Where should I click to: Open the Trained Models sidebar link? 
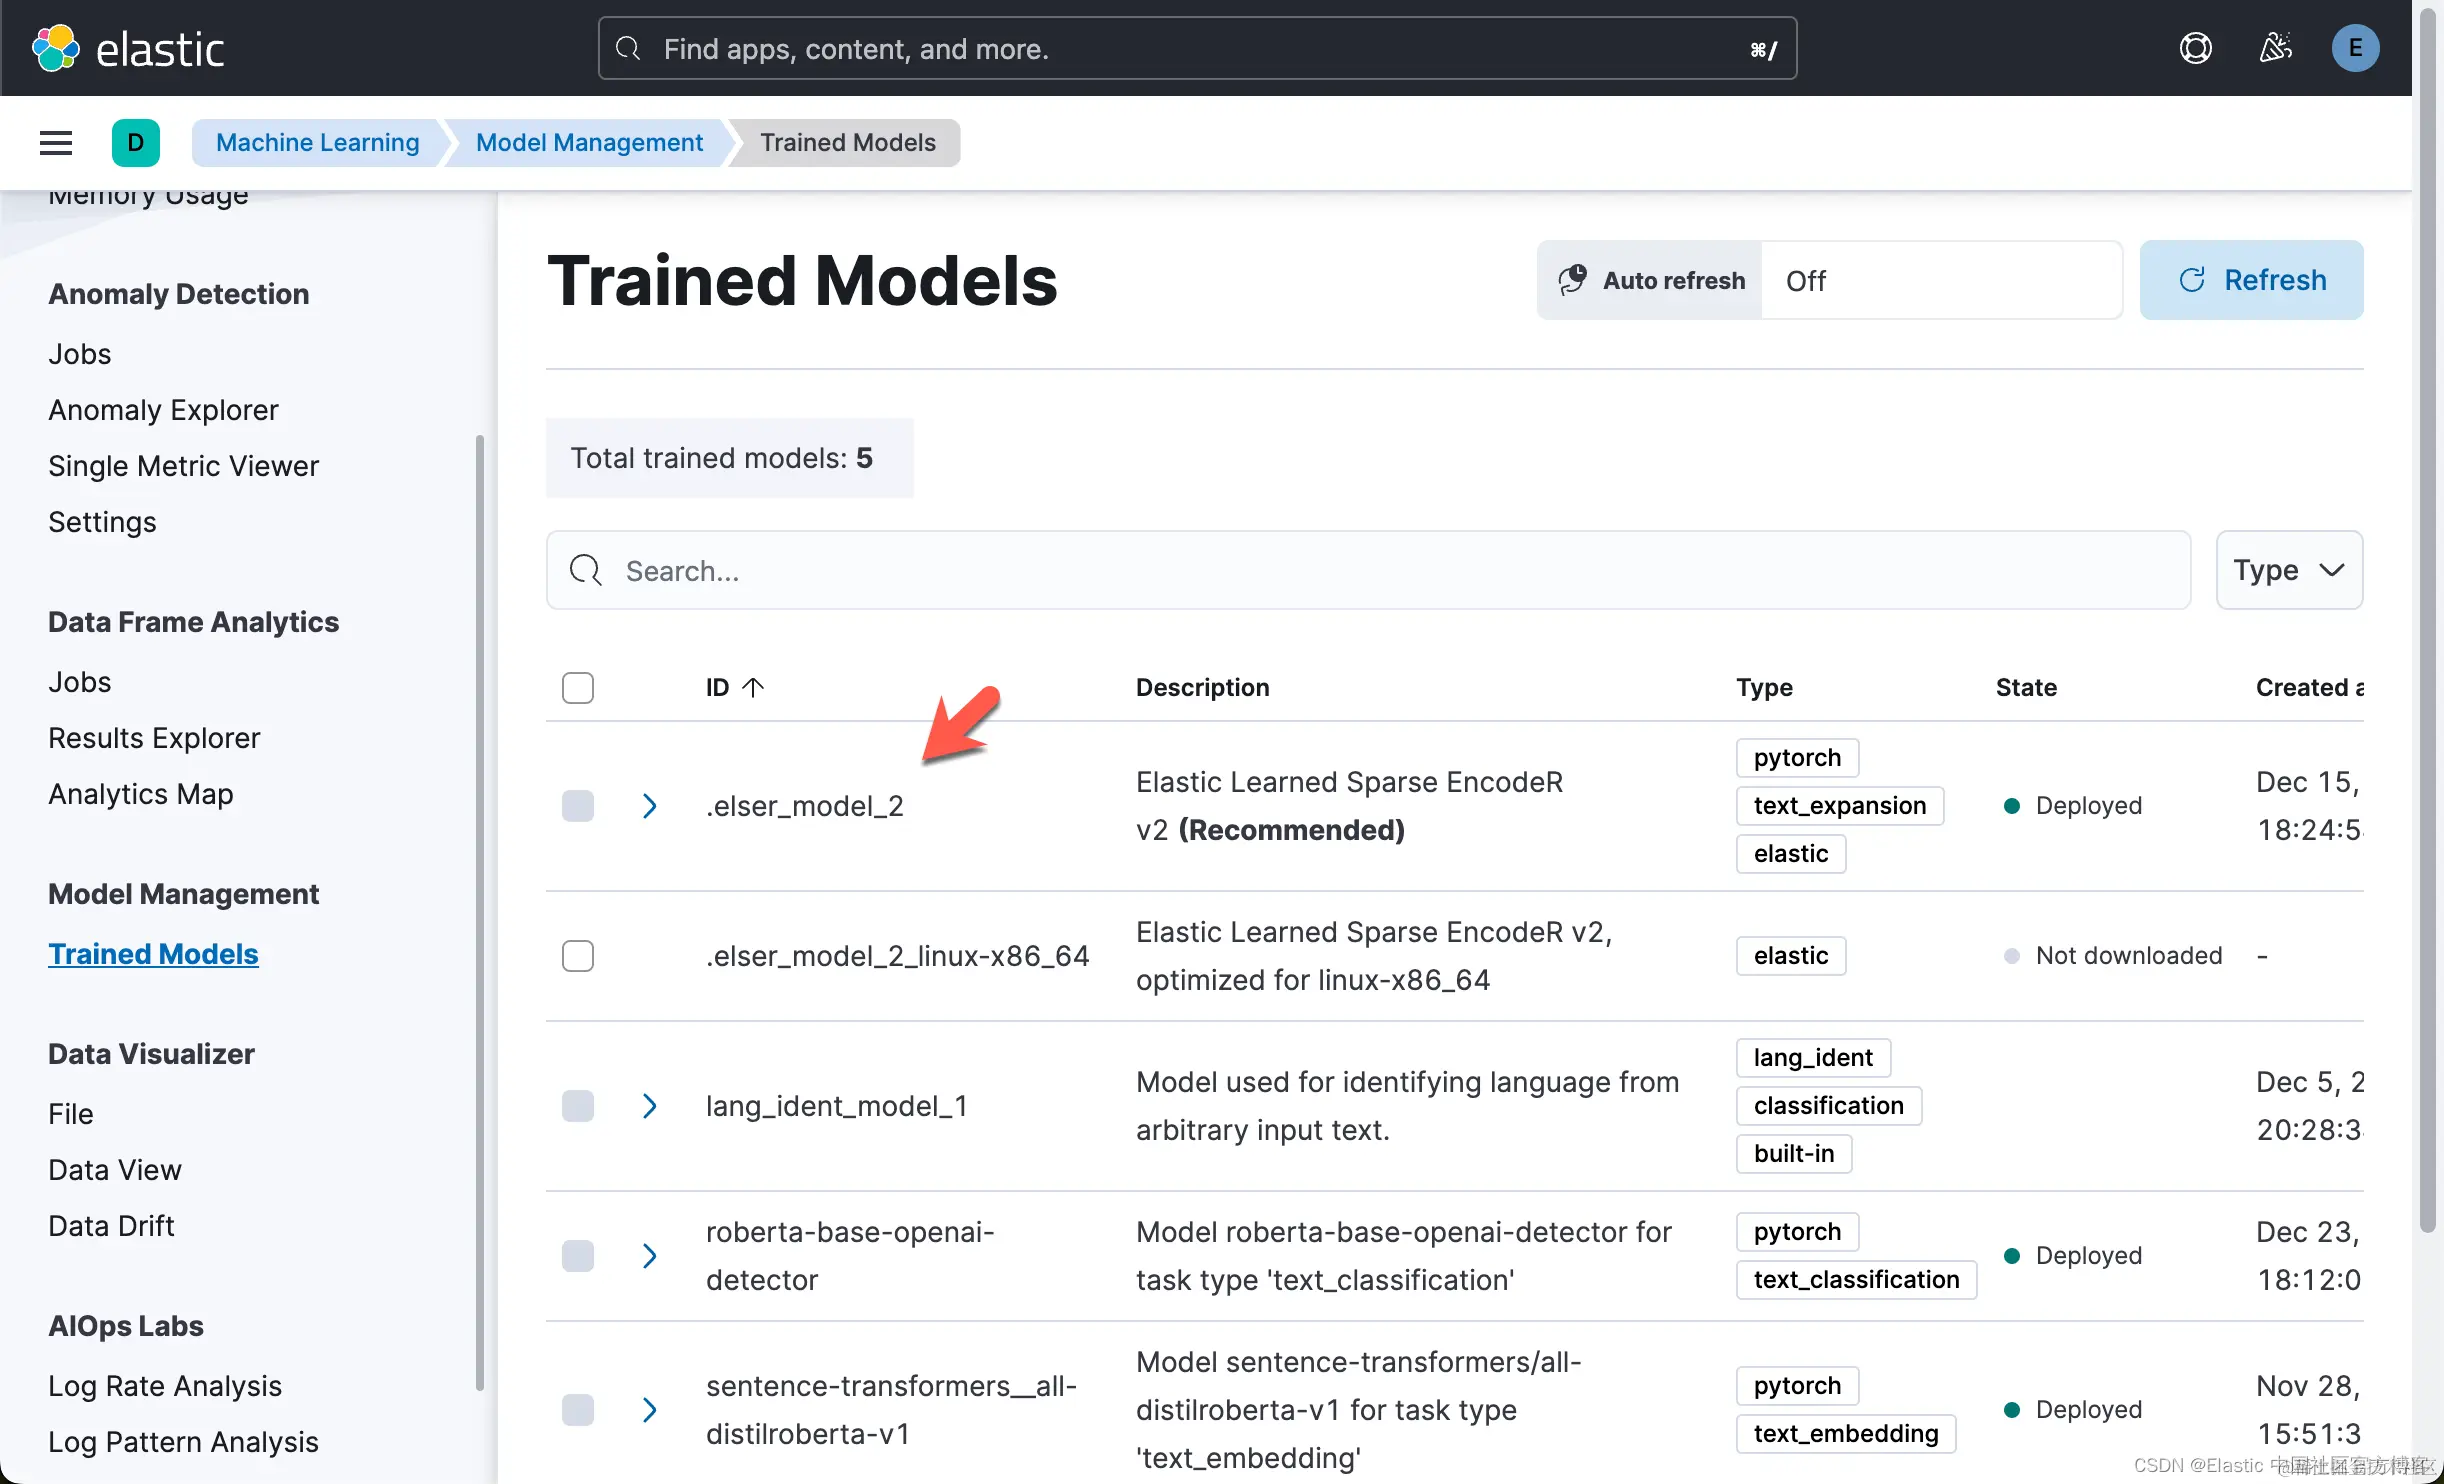[153, 954]
